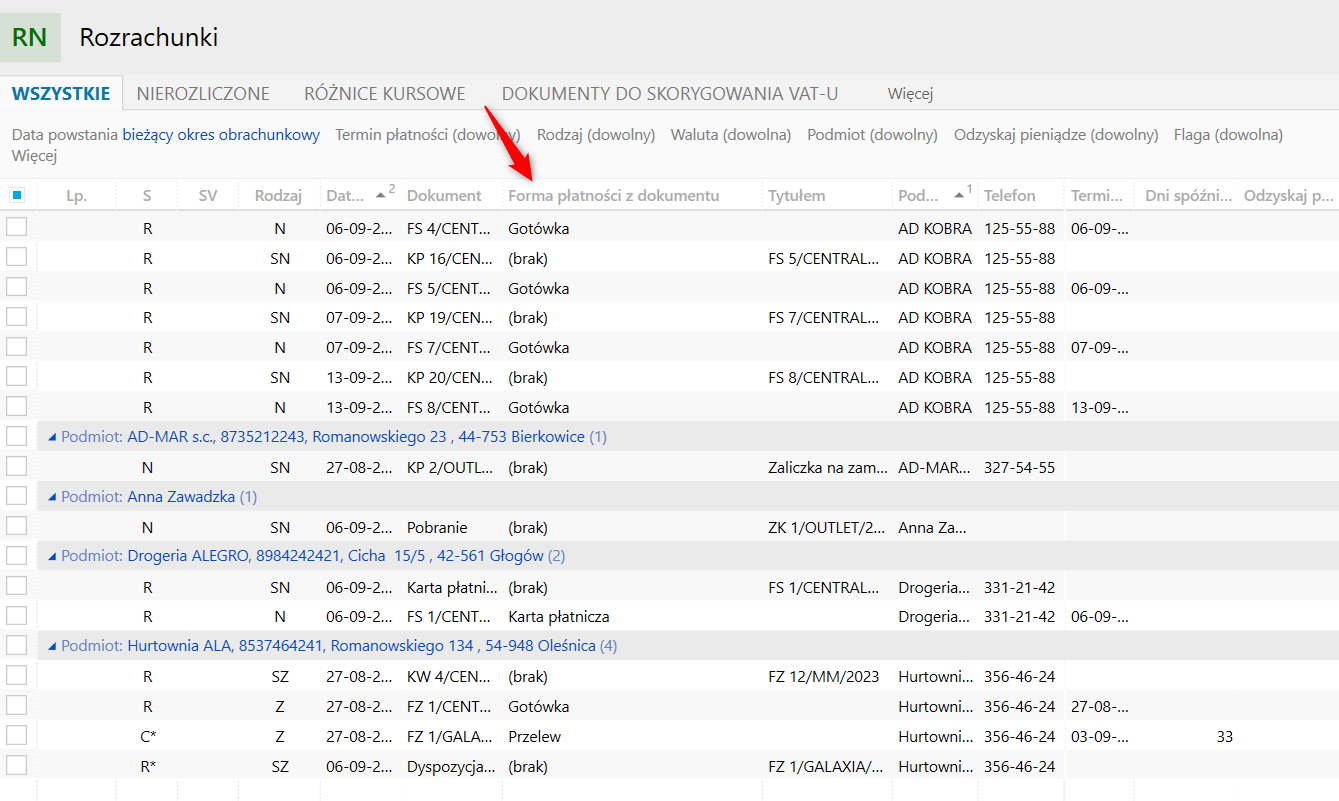Viewport: 1339px width, 801px height.
Task: Select the FS 1/CENT... document cell
Action: (449, 617)
